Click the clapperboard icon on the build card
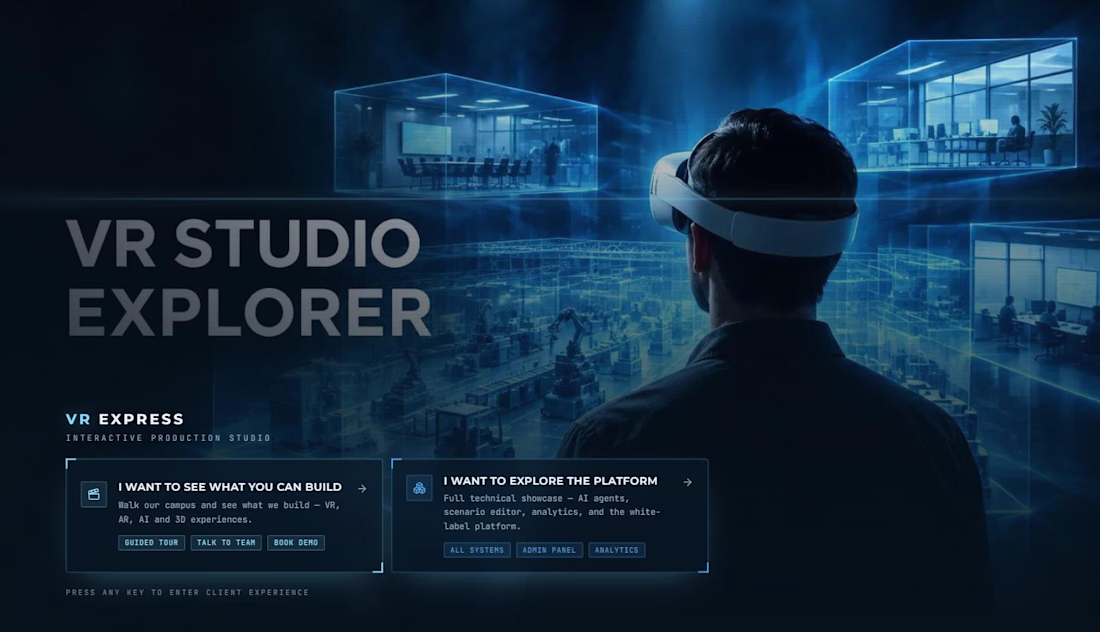The height and width of the screenshot is (632, 1100). (x=93, y=495)
